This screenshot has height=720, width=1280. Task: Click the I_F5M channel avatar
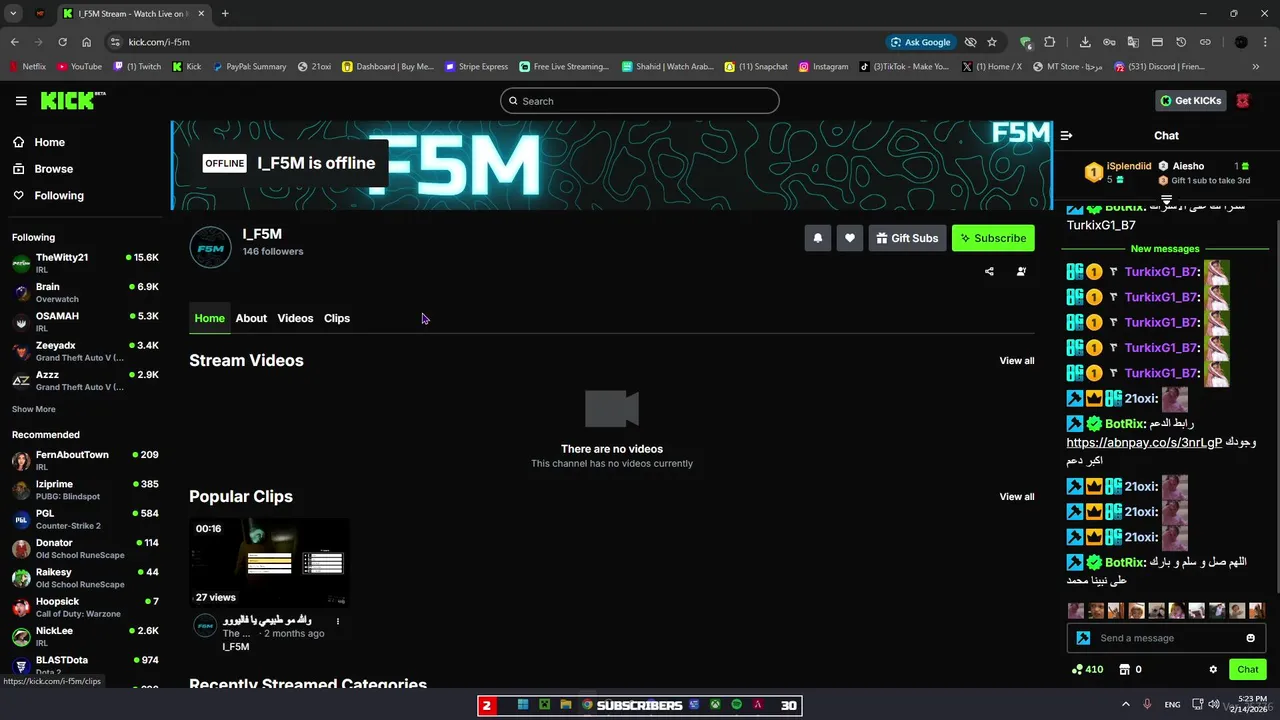211,248
